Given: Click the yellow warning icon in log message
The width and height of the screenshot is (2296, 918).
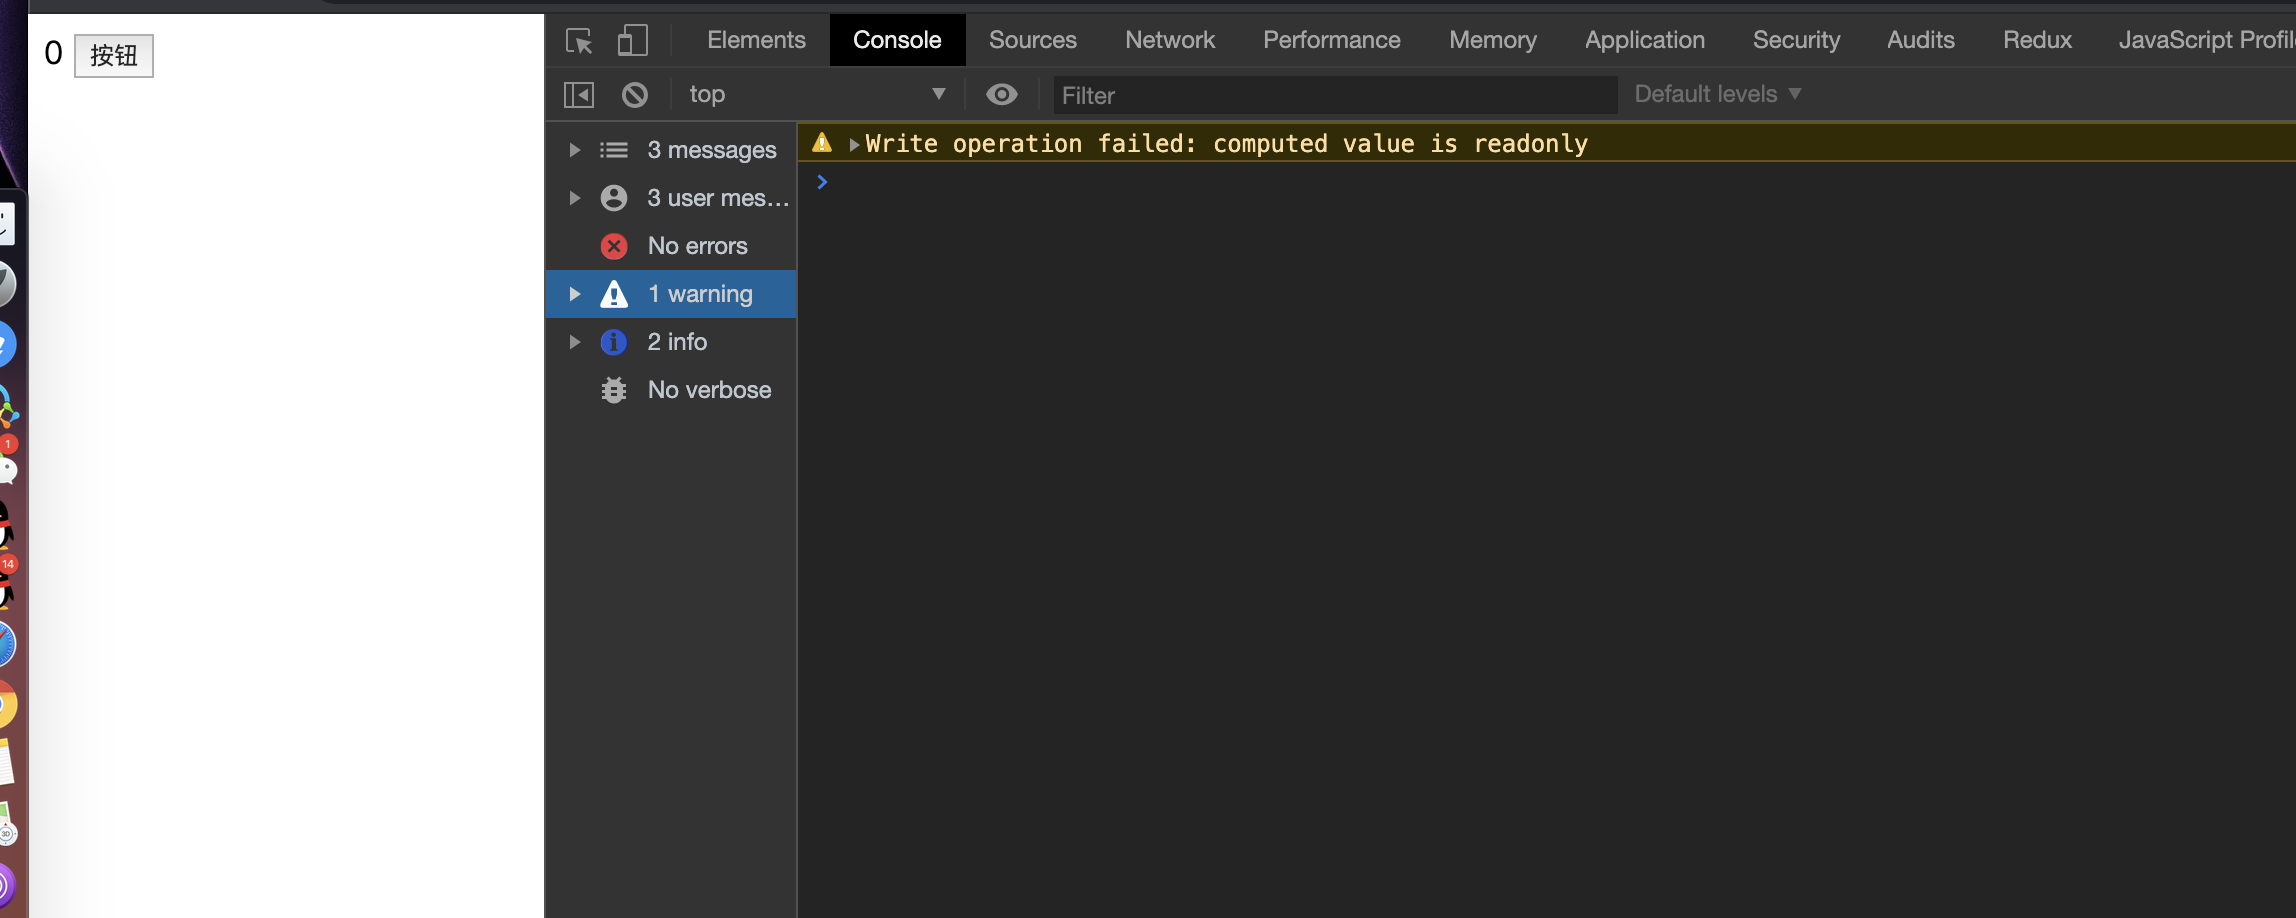Looking at the screenshot, I should click(x=822, y=143).
